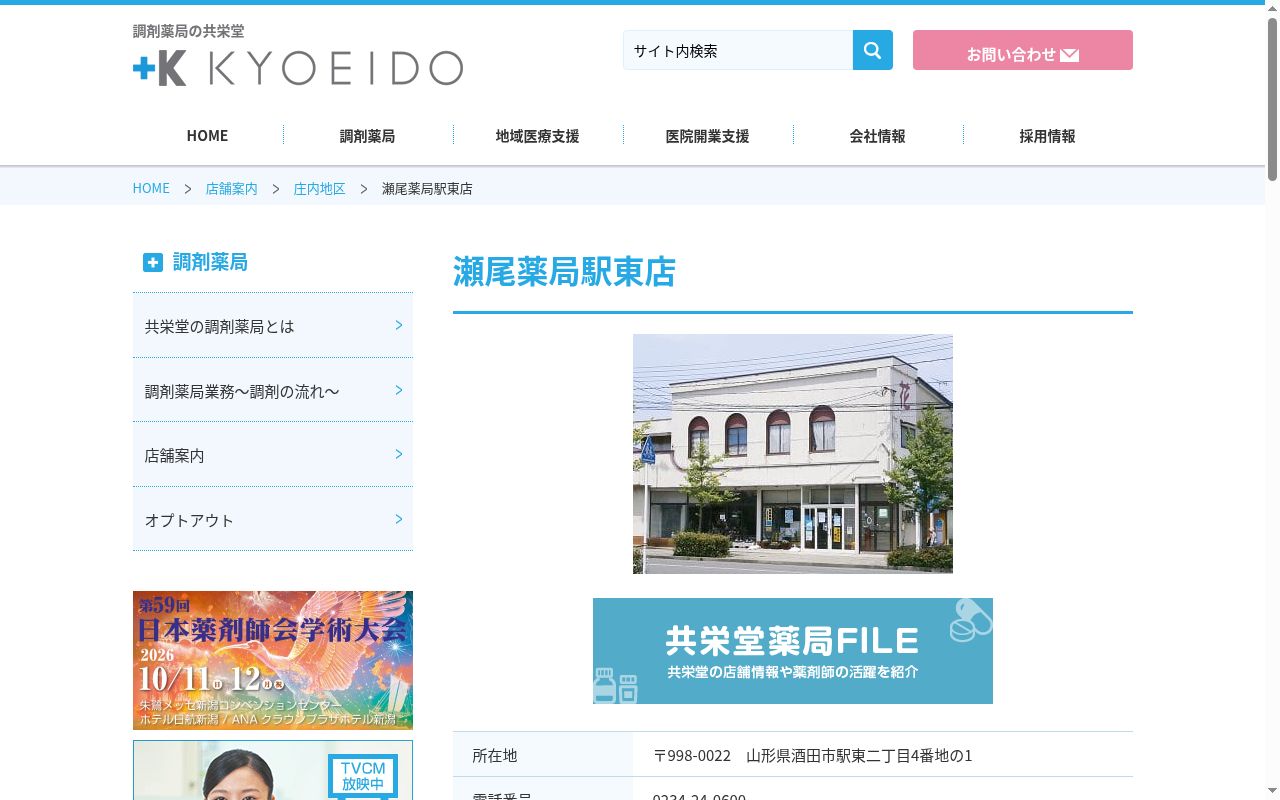The height and width of the screenshot is (800, 1280).
Task: Open the TVCM放映中 banner
Action: [273, 770]
